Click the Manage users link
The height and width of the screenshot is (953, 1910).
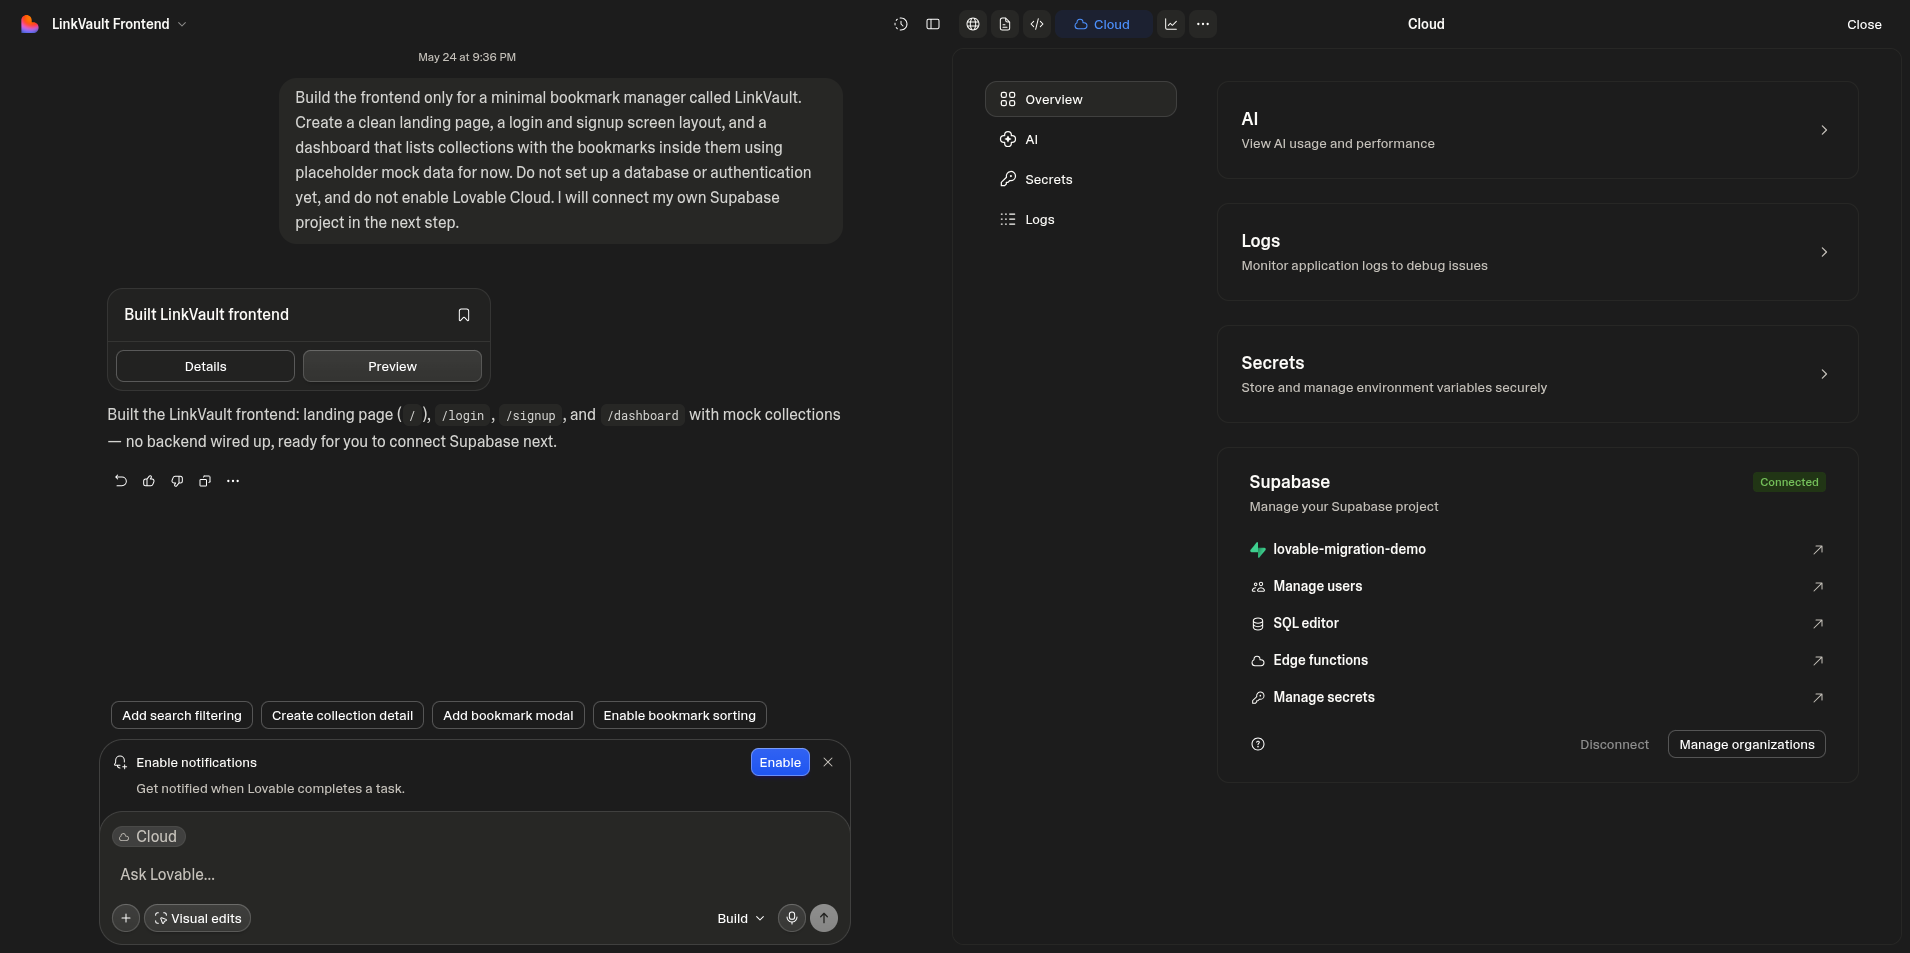1317,586
